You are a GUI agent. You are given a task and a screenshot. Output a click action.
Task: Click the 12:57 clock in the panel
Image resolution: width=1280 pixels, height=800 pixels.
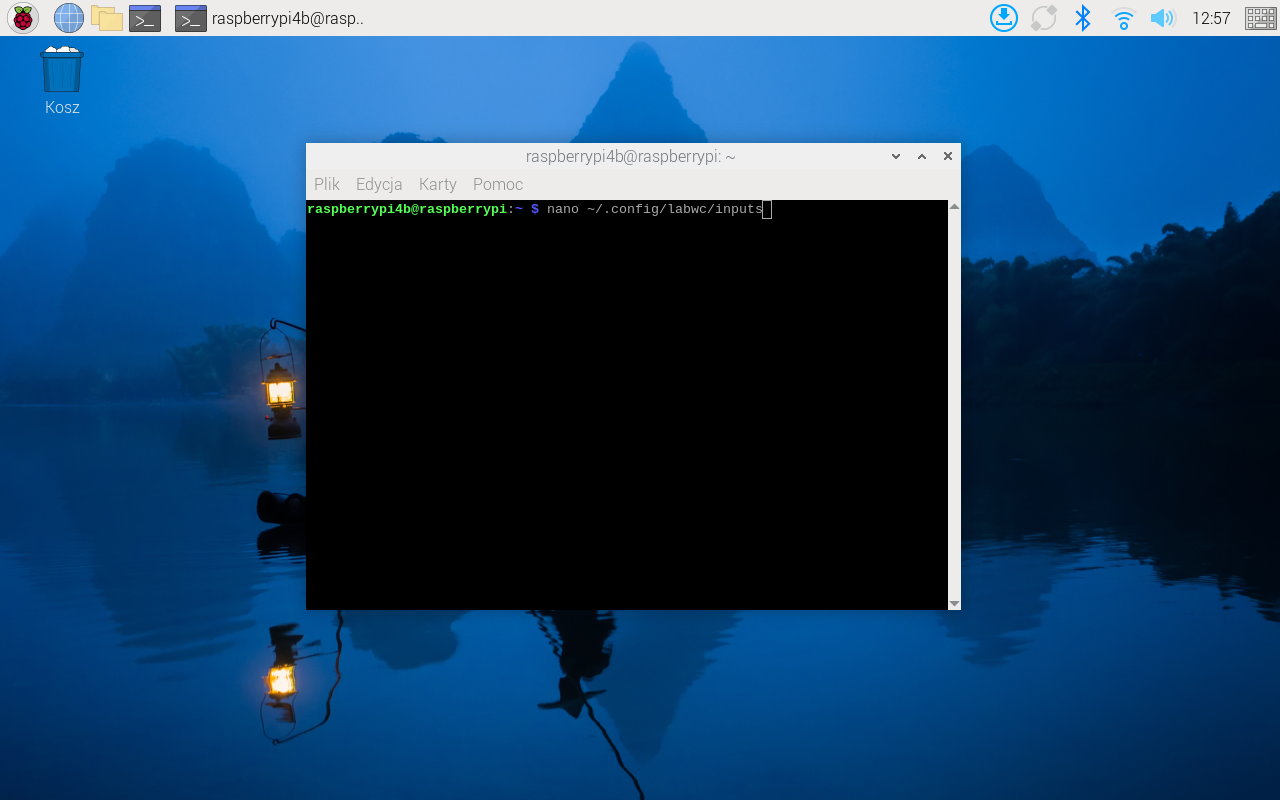[x=1211, y=18]
